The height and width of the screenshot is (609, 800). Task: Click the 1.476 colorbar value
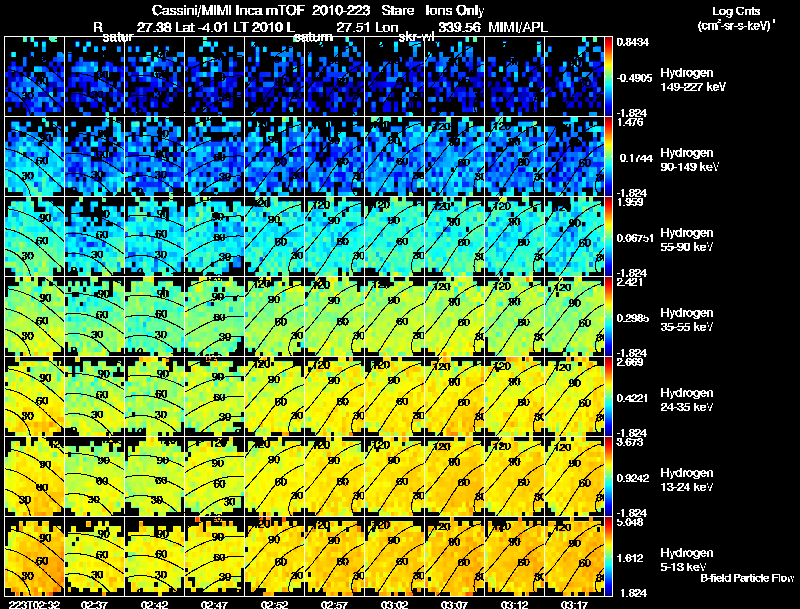(x=631, y=122)
